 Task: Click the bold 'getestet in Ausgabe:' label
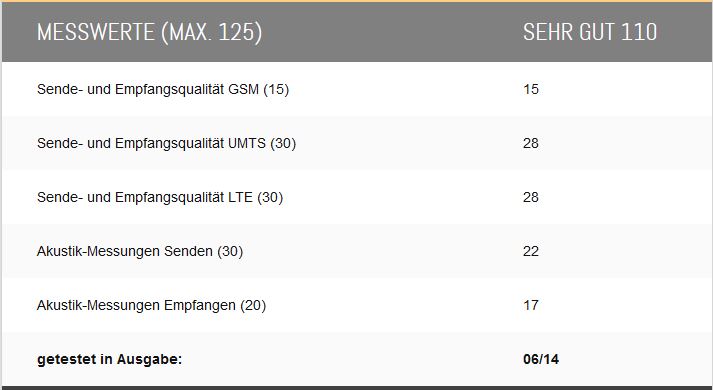click(110, 360)
